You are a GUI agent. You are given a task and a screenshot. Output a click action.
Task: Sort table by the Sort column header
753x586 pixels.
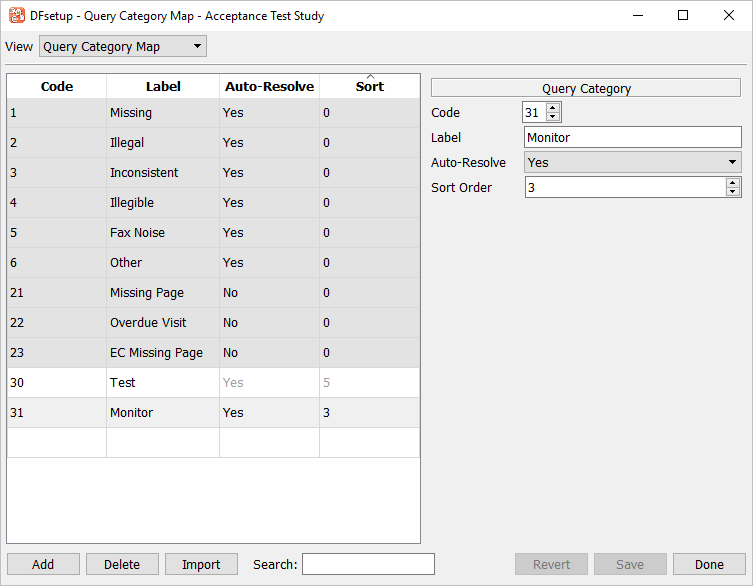[x=369, y=87]
